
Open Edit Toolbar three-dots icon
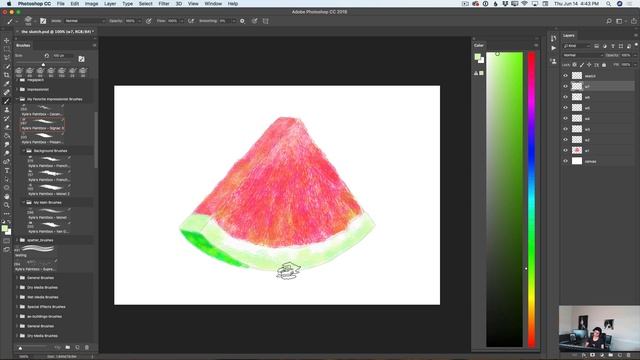point(7,213)
